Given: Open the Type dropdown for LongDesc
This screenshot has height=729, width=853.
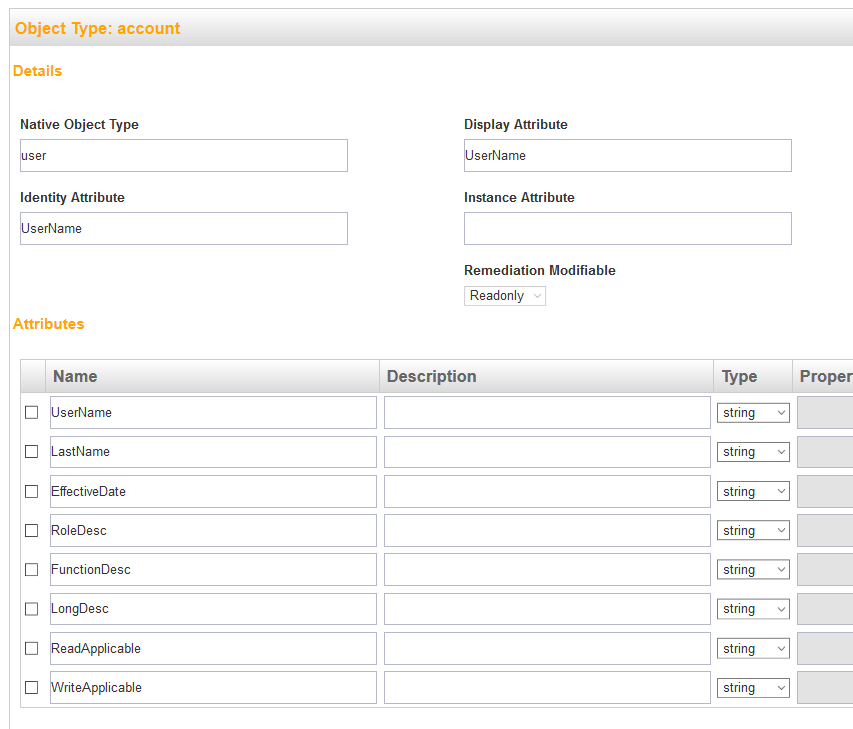Looking at the screenshot, I should pyautogui.click(x=753, y=609).
